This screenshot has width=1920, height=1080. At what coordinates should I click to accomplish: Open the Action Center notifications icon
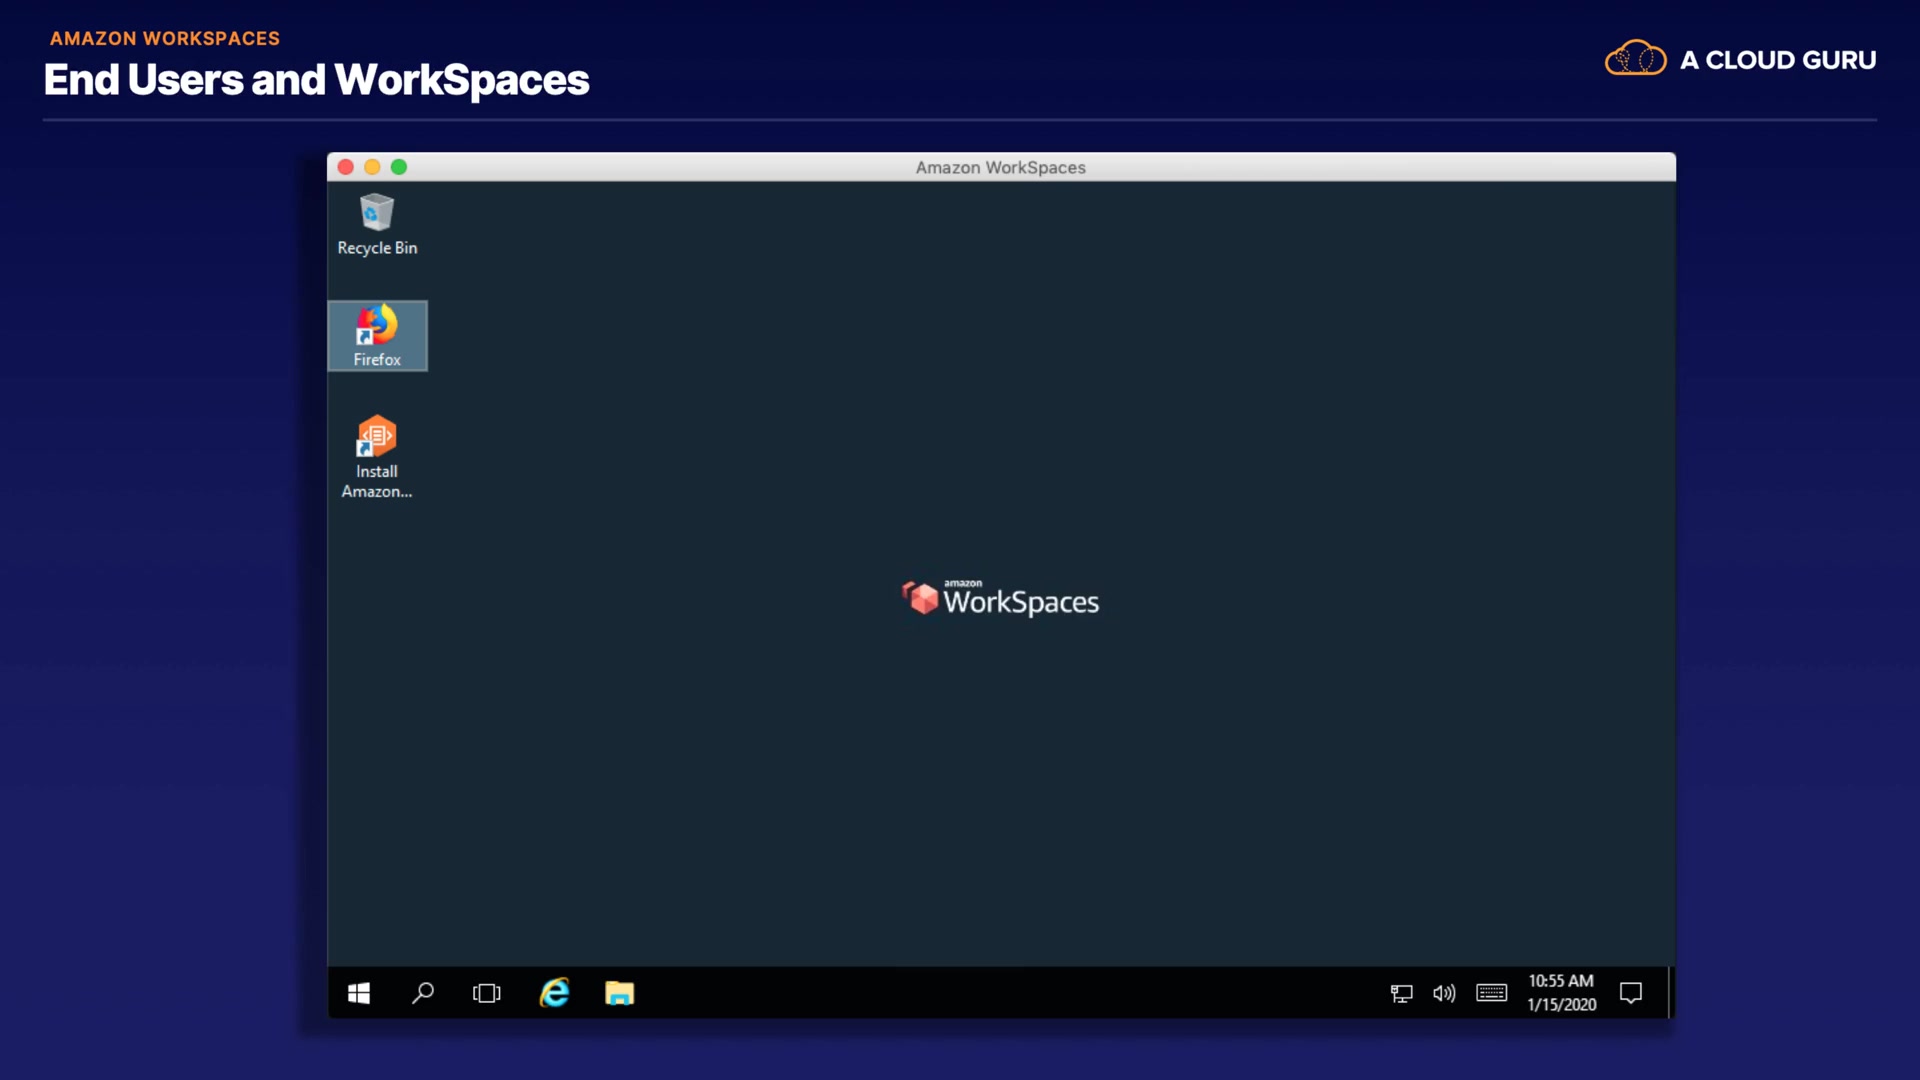pyautogui.click(x=1631, y=993)
